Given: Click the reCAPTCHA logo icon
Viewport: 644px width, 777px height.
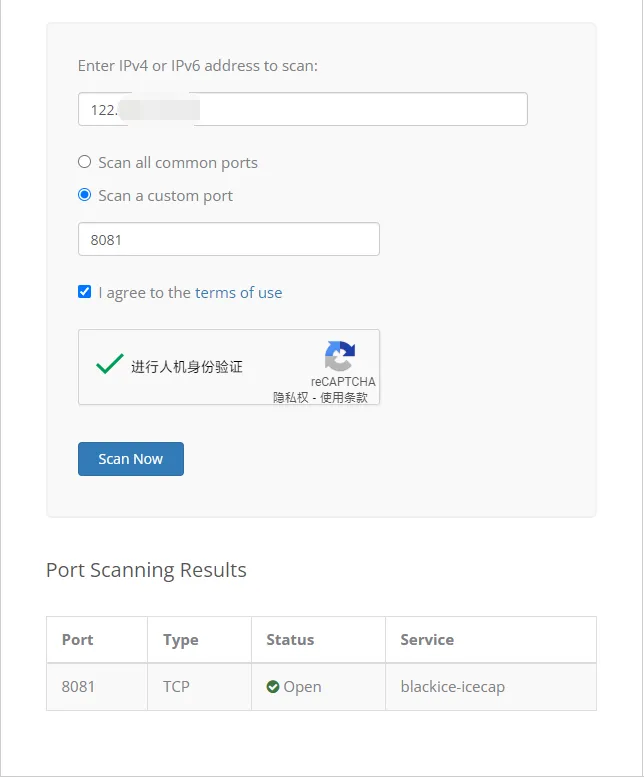Looking at the screenshot, I should pos(340,356).
